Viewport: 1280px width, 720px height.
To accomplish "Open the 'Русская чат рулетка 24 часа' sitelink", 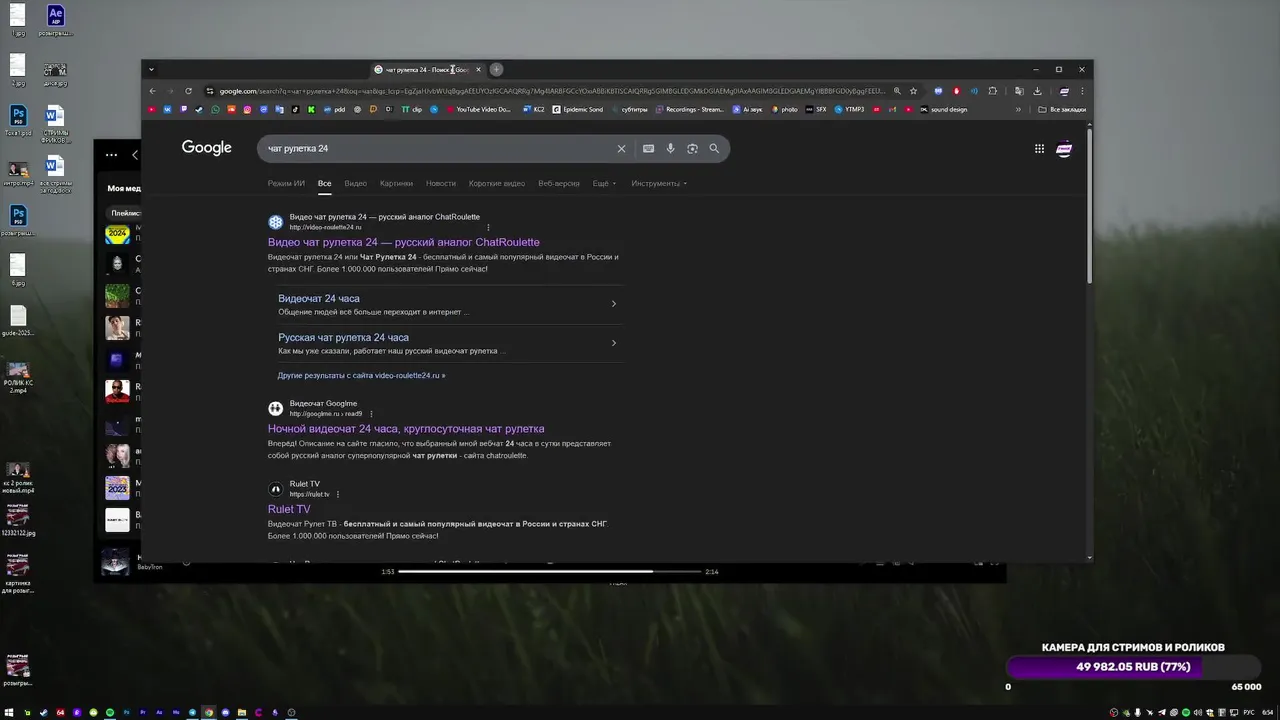I will (x=343, y=337).
